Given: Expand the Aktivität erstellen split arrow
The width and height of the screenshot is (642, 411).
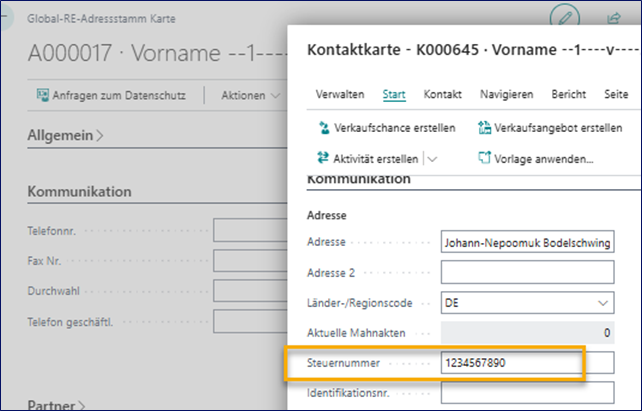Looking at the screenshot, I should pos(432,159).
